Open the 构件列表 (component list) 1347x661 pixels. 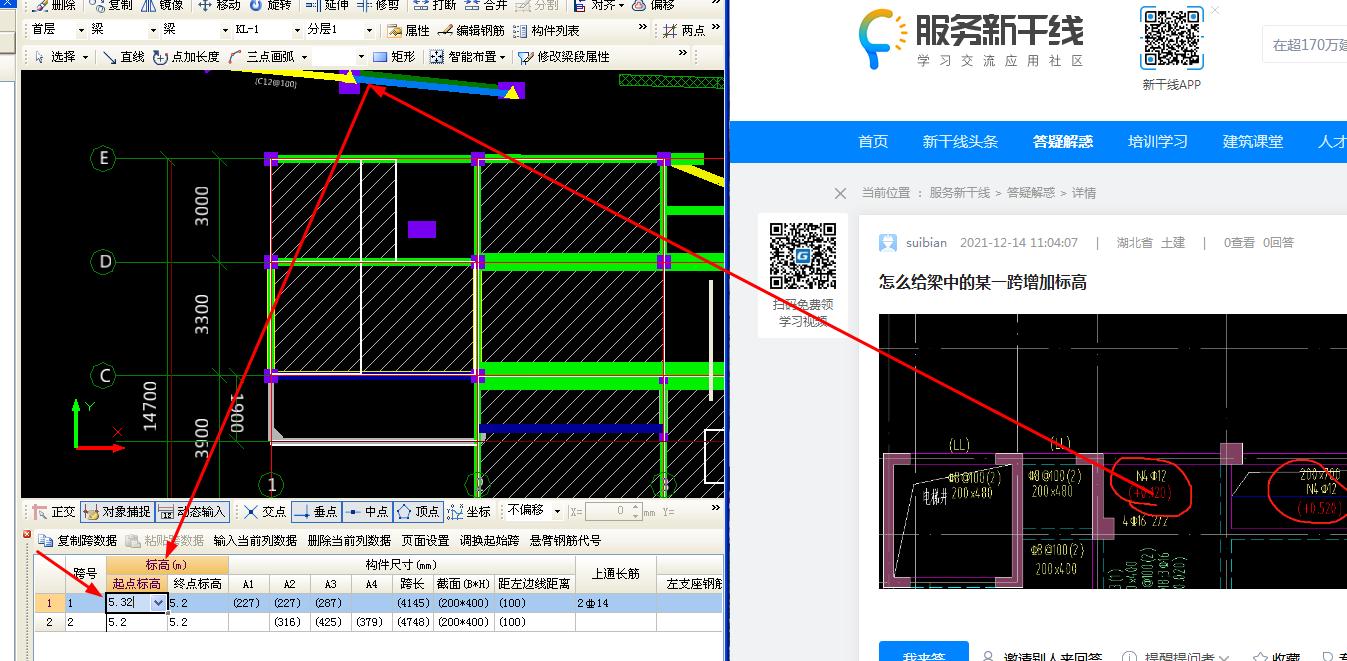click(x=546, y=31)
